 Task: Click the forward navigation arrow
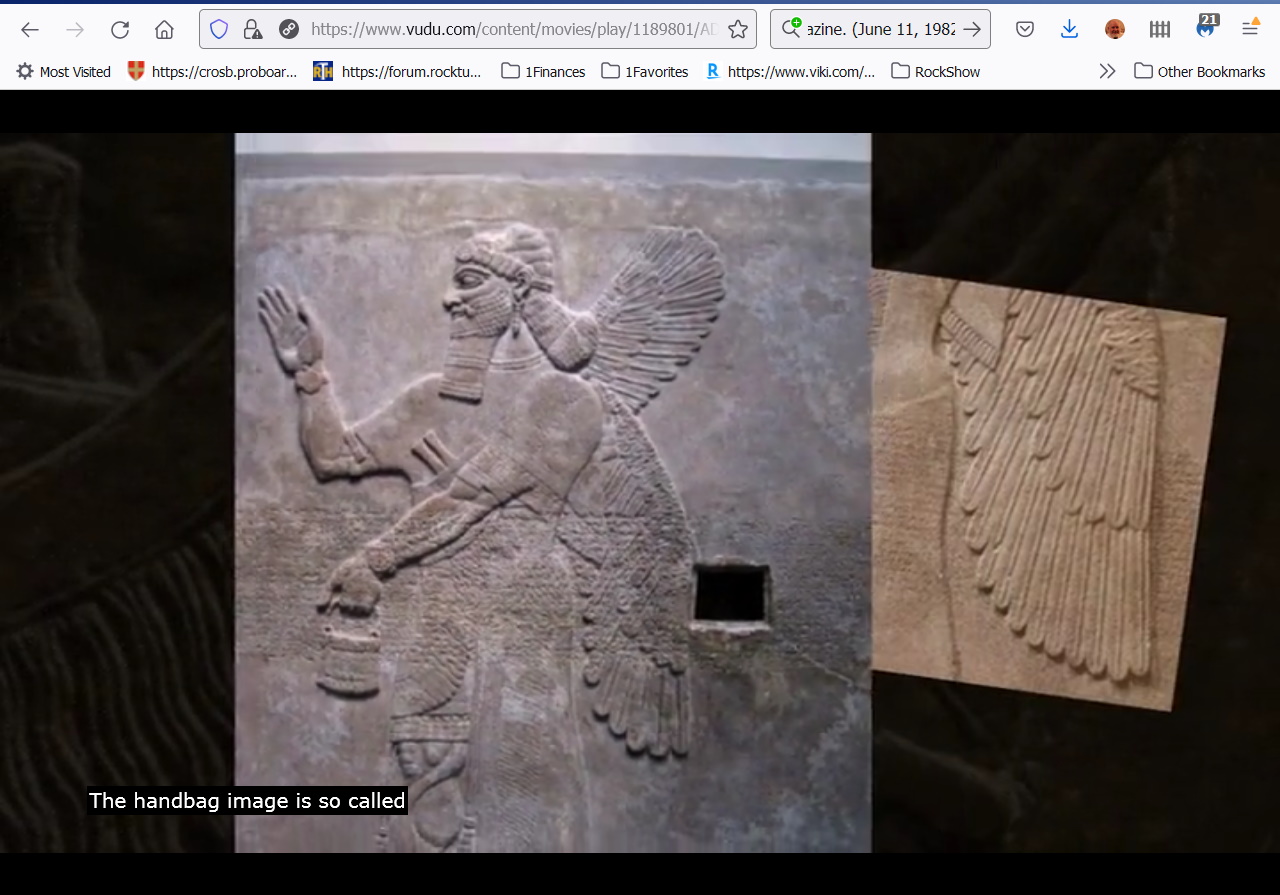pyautogui.click(x=75, y=30)
